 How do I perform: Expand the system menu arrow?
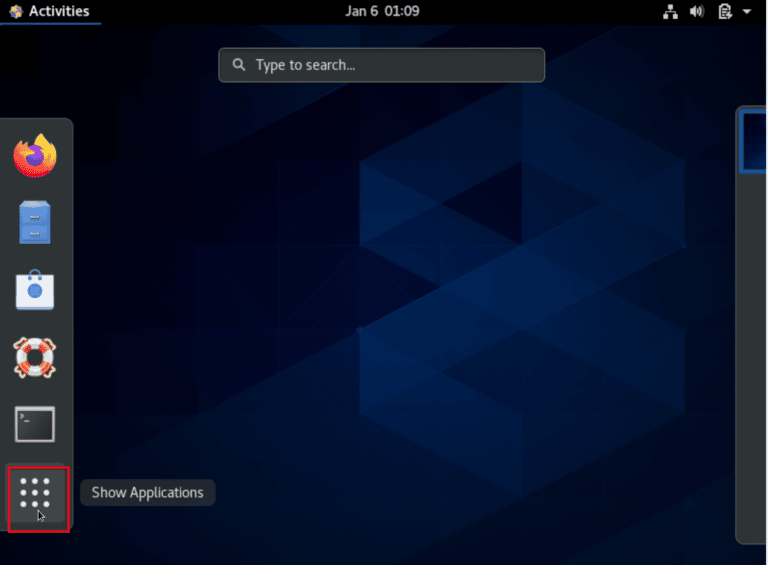pos(746,11)
